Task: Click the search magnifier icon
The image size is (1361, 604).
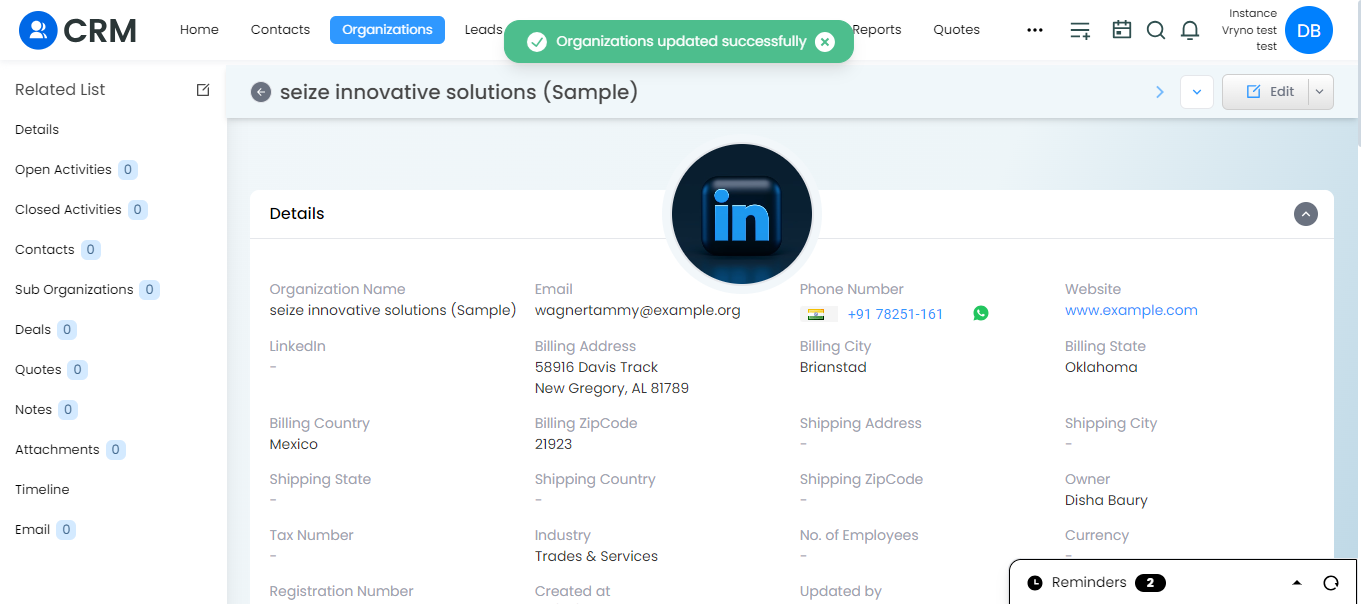Action: (x=1156, y=30)
